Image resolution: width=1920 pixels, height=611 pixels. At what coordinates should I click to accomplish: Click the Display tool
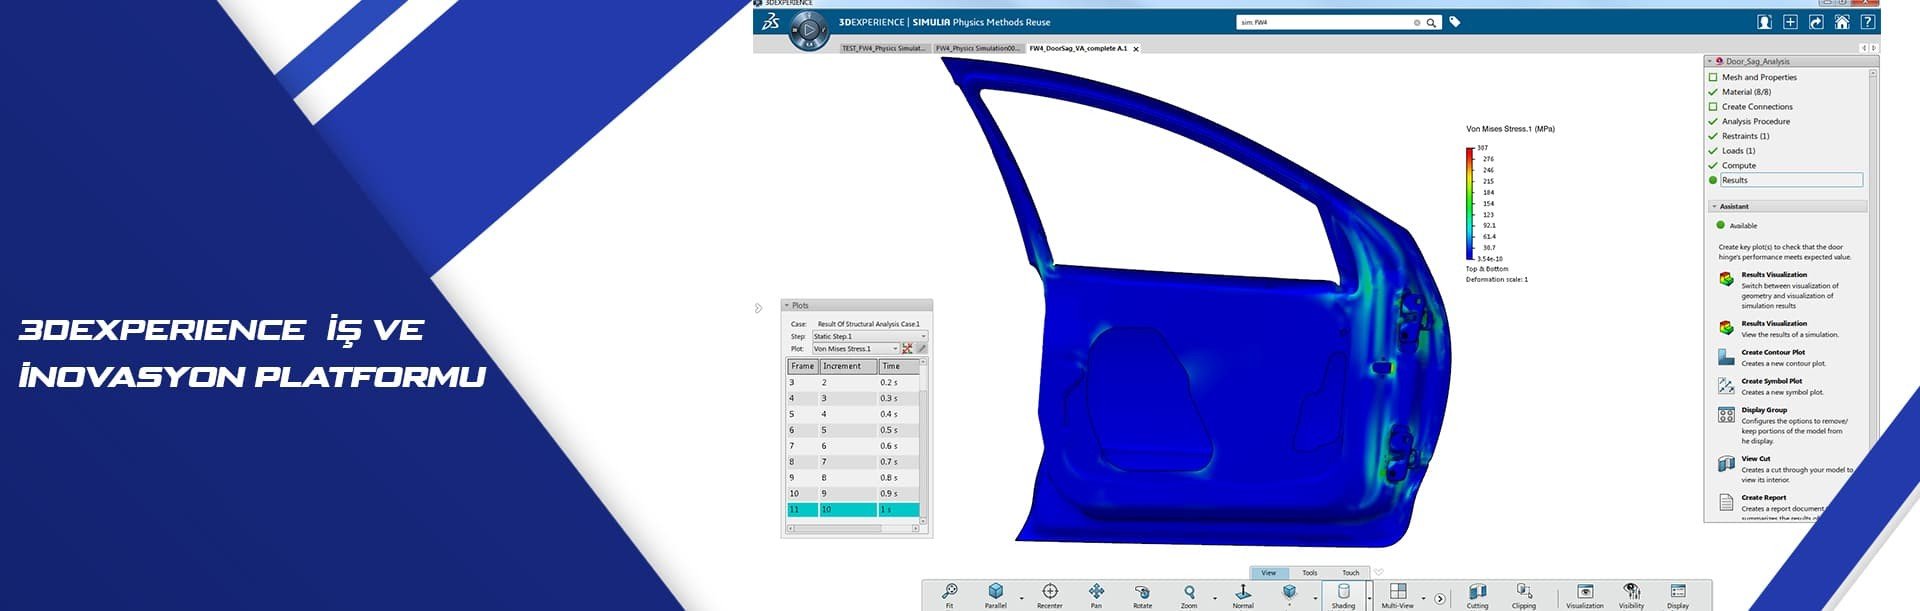pyautogui.click(x=1678, y=596)
